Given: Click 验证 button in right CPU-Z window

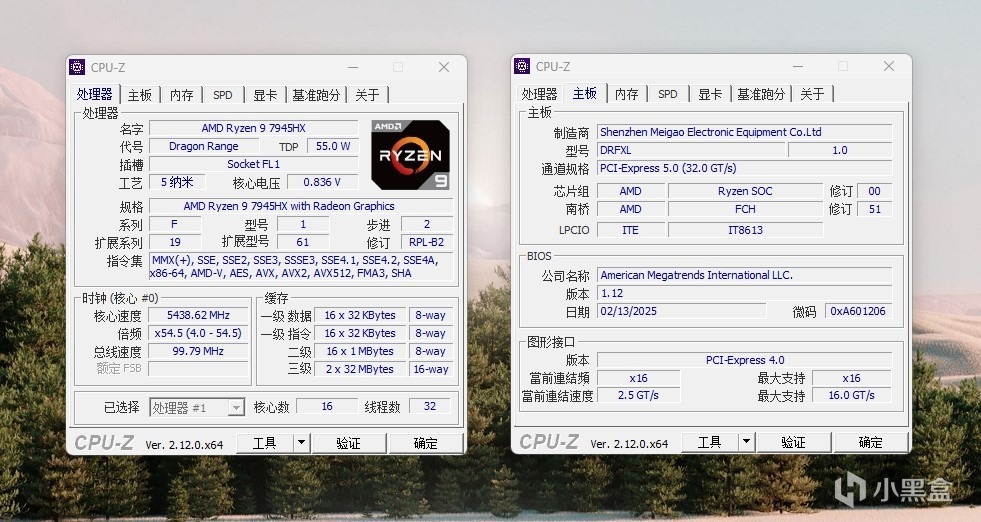Looking at the screenshot, I should pos(793,442).
